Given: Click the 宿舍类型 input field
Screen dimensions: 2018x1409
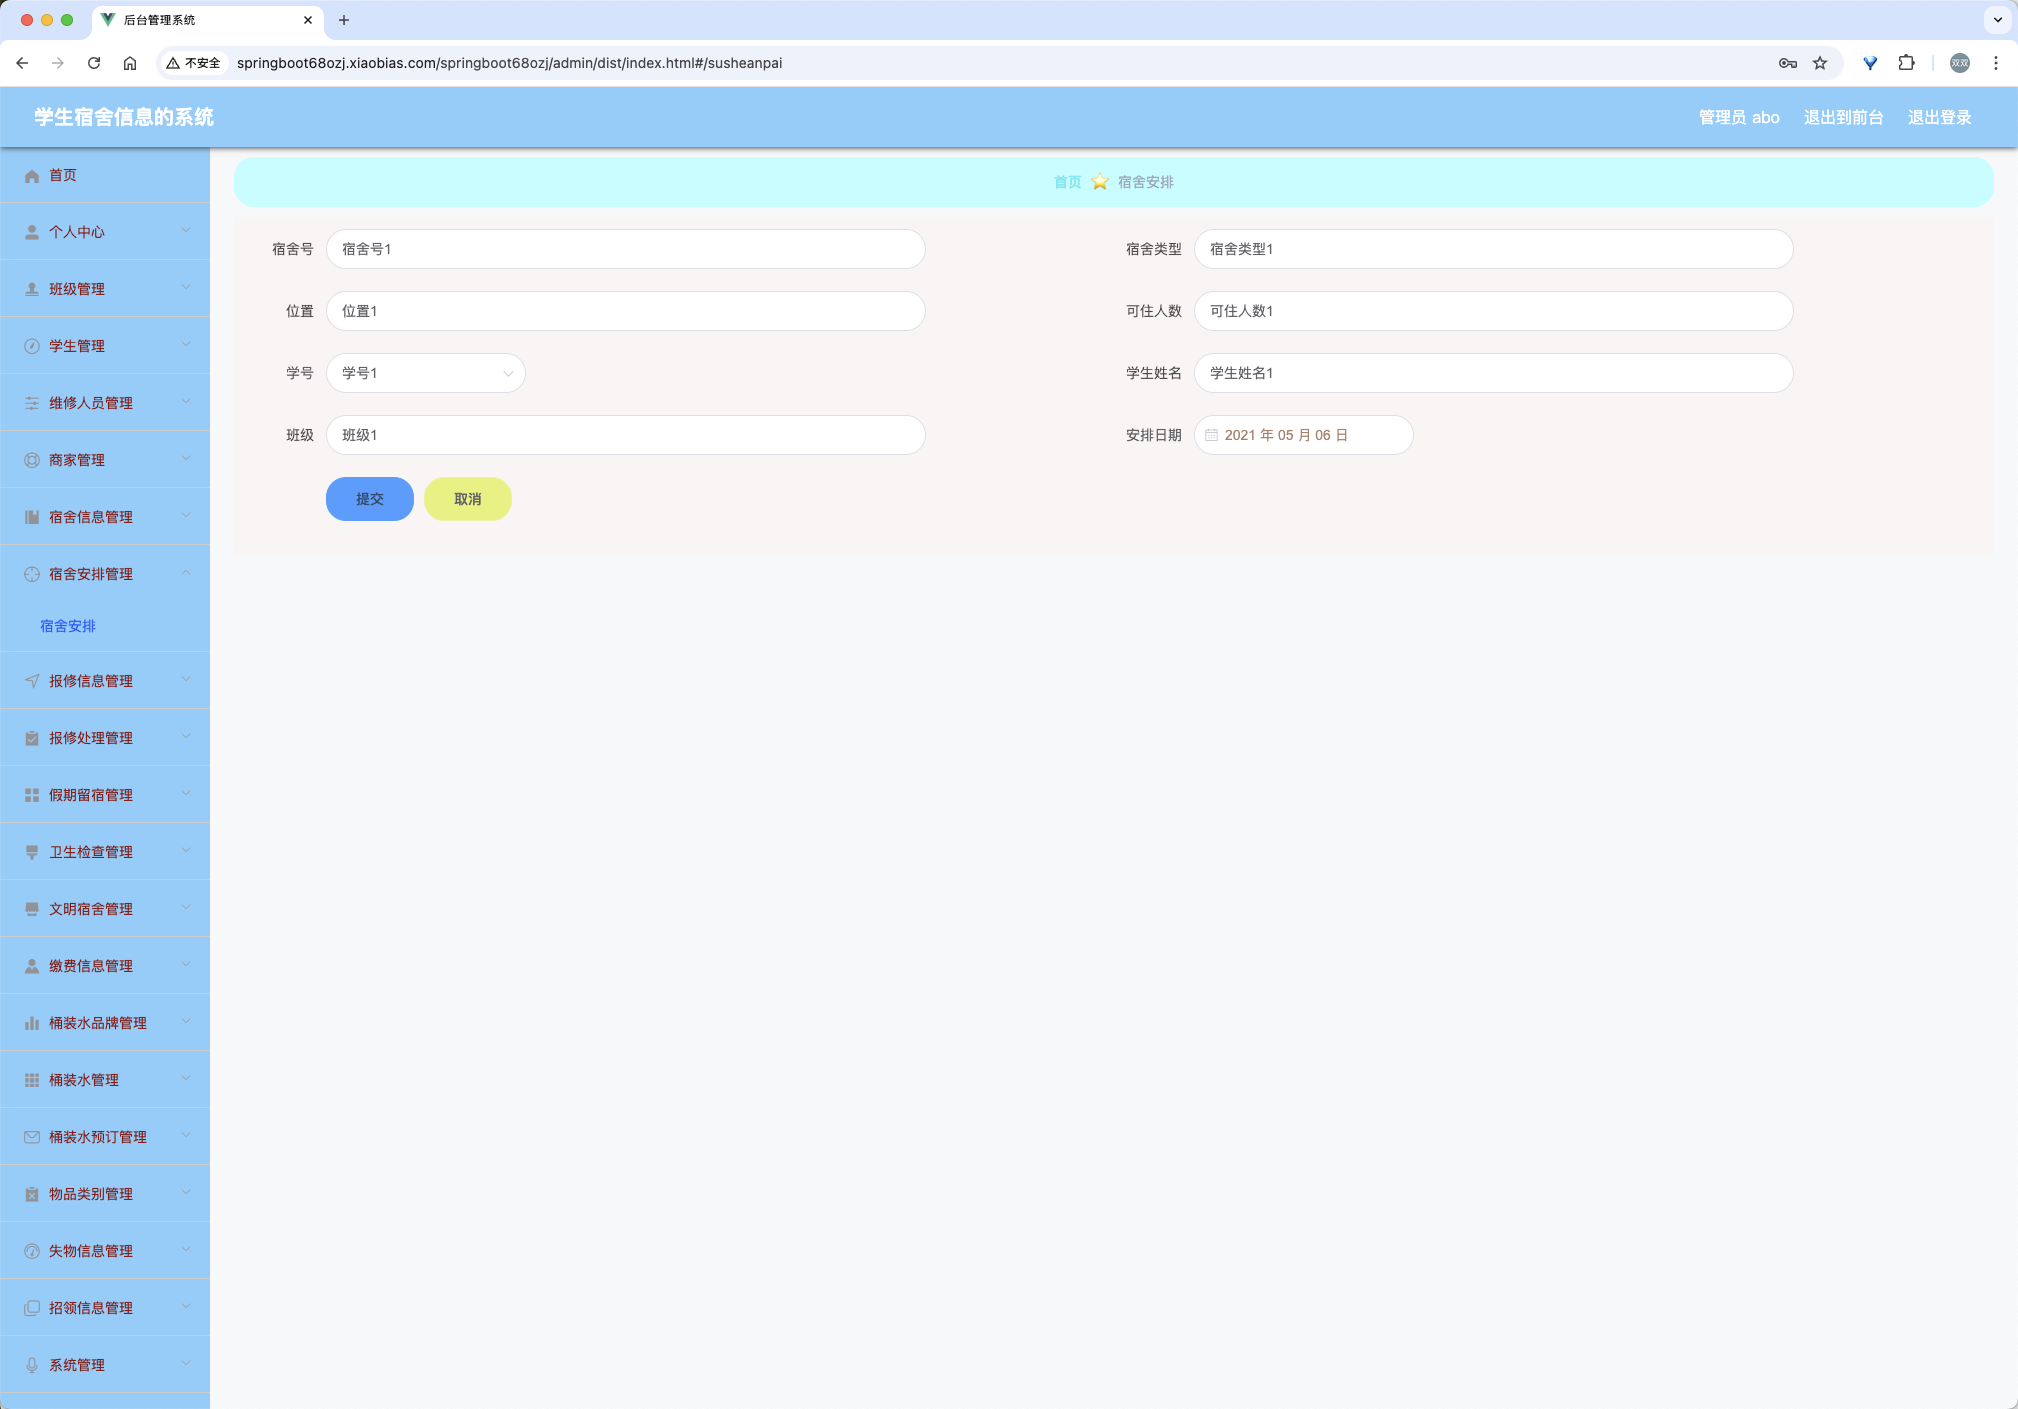Looking at the screenshot, I should coord(1493,249).
